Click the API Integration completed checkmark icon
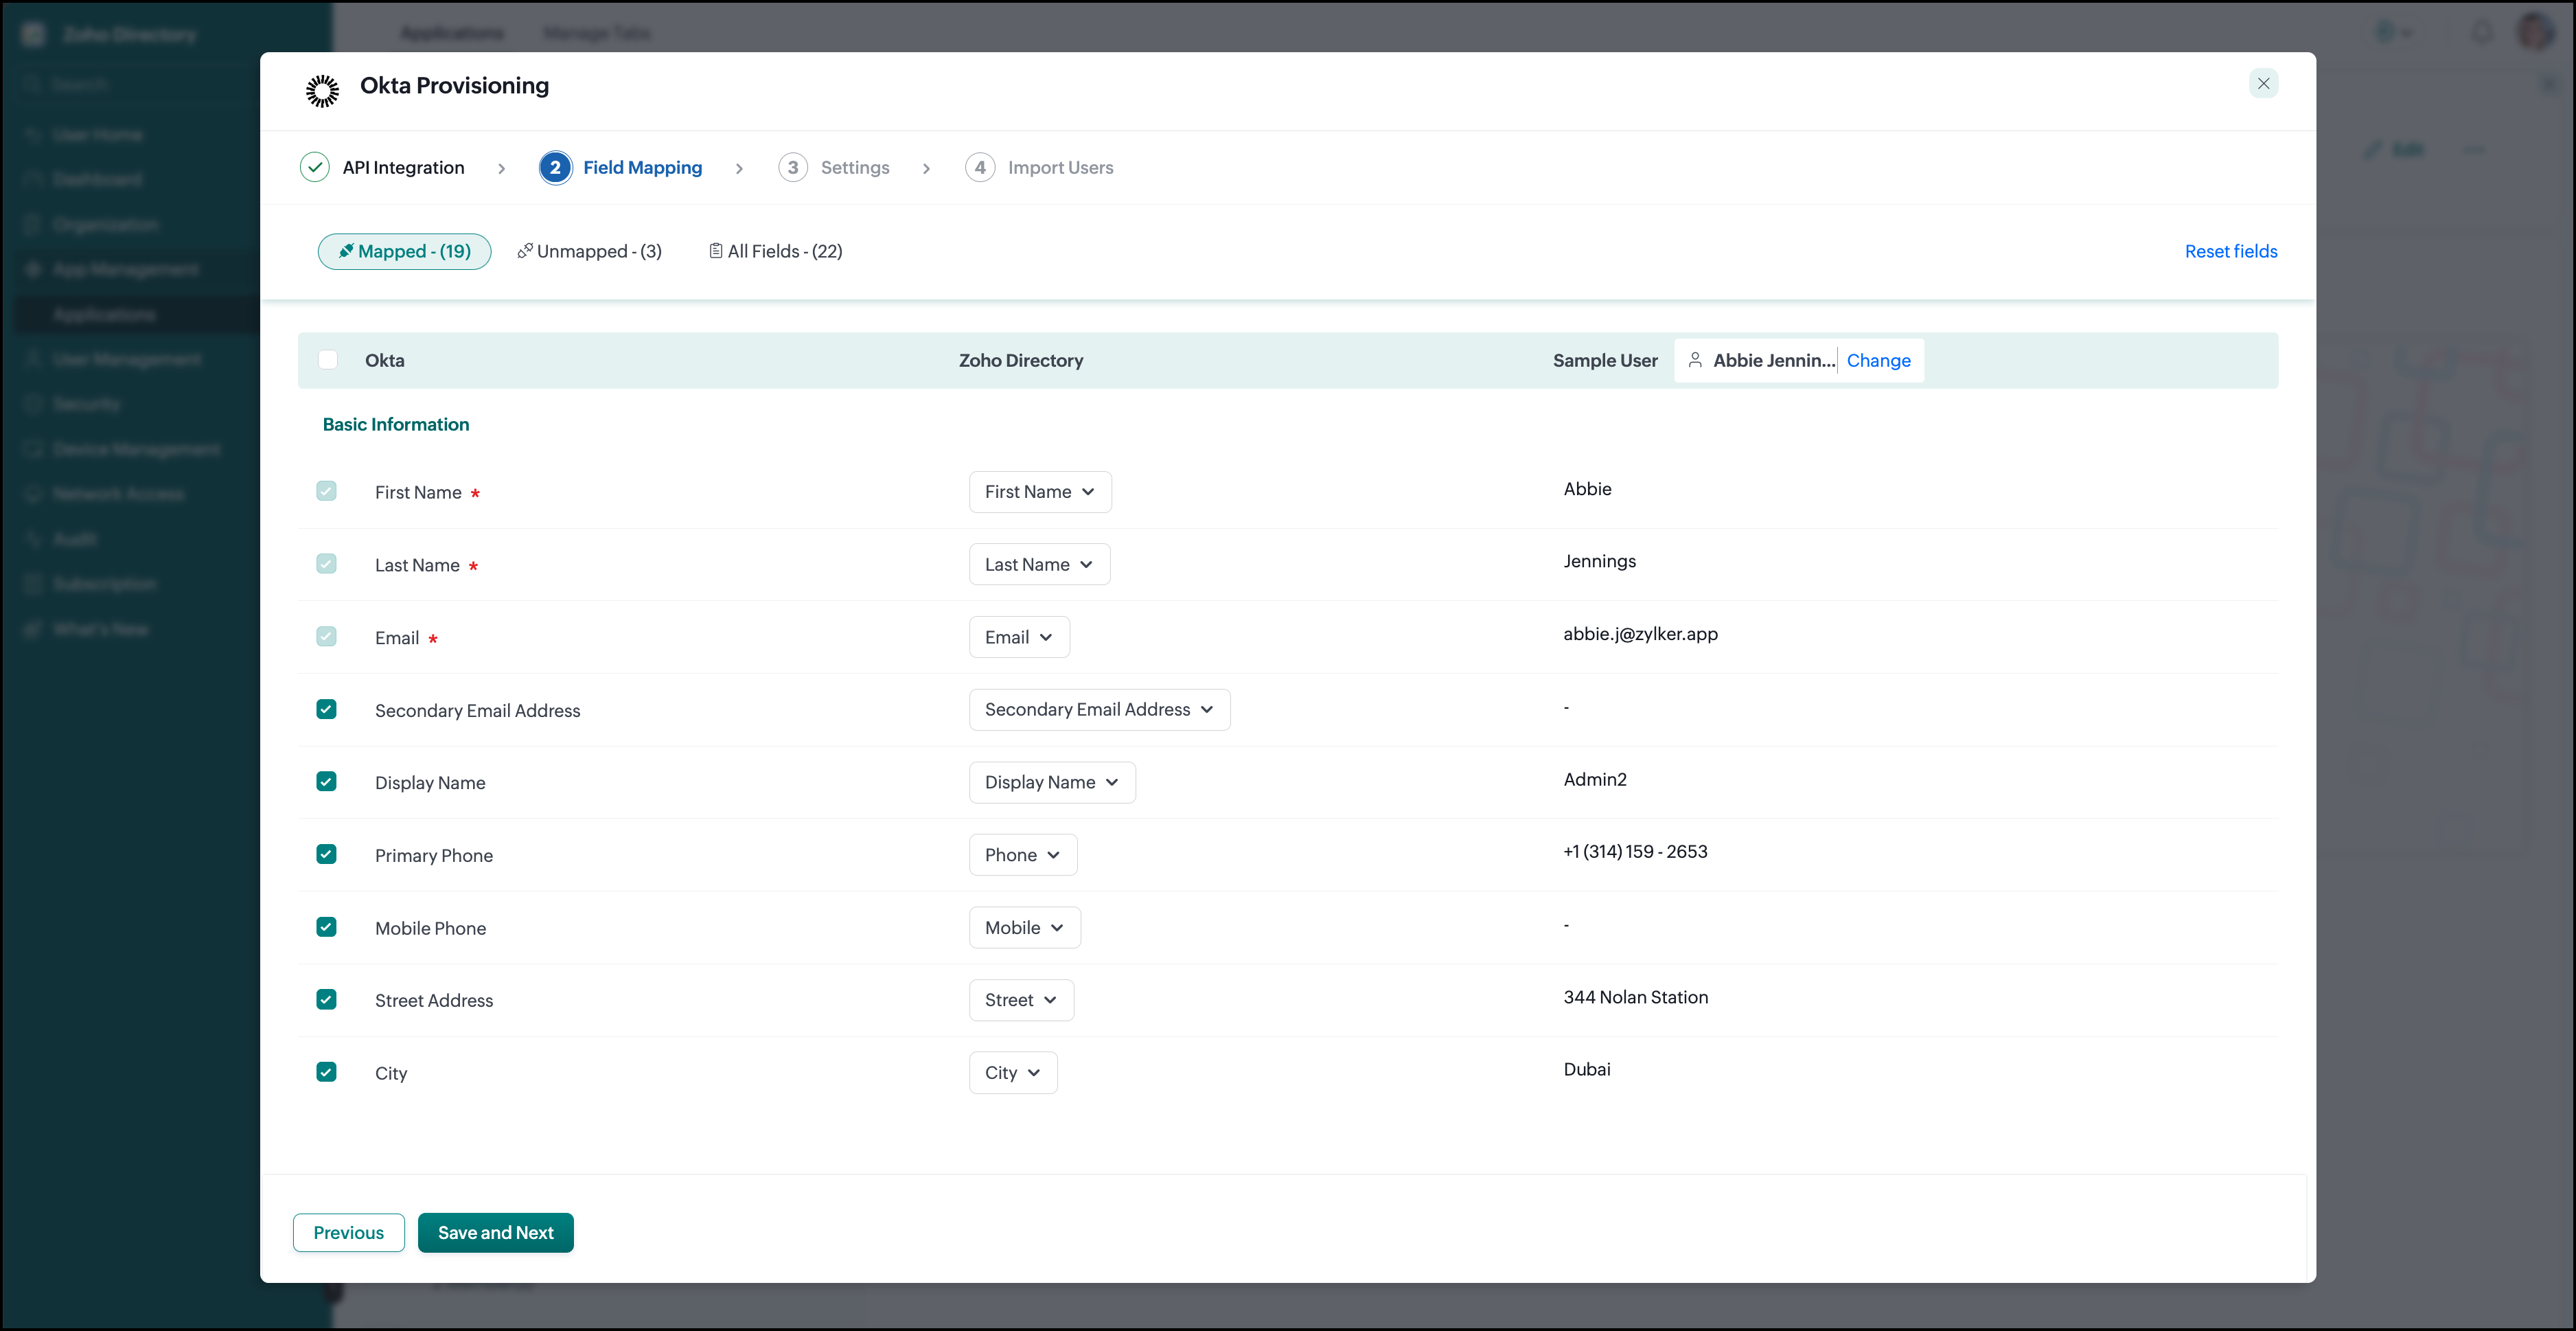Screen dimensions: 2576x1331 (x=315, y=167)
